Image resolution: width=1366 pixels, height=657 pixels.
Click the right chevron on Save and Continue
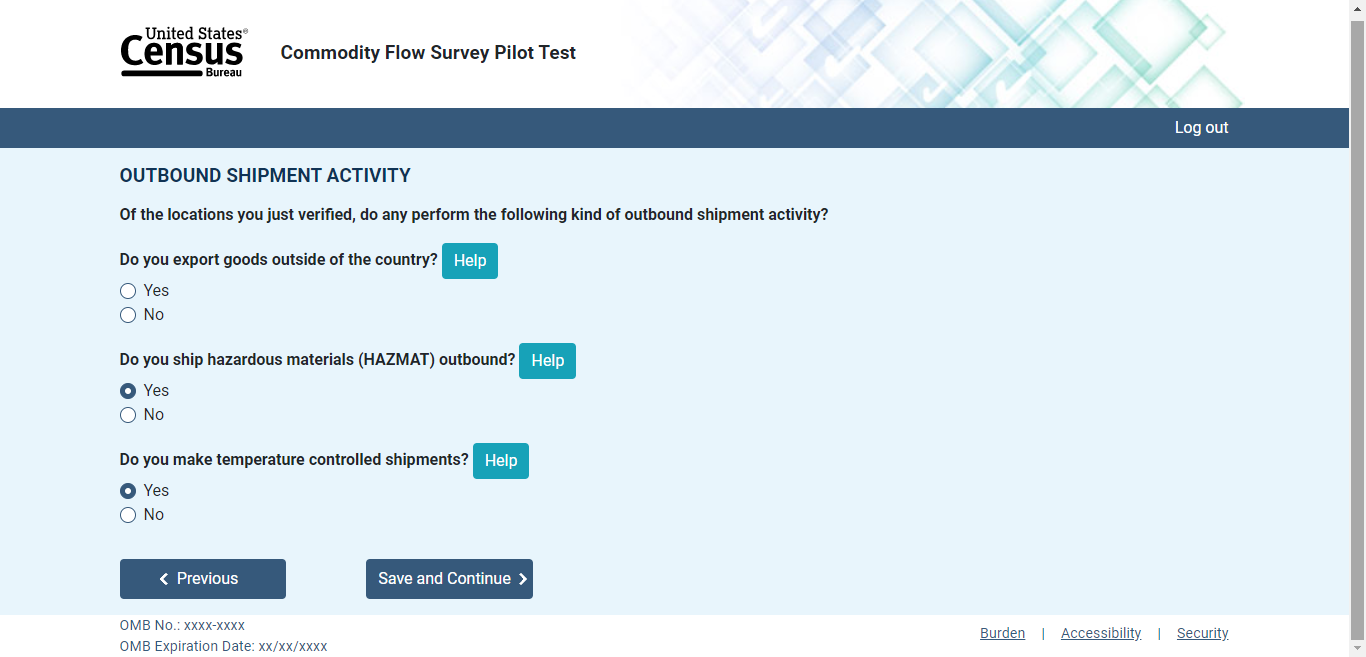[x=523, y=579]
